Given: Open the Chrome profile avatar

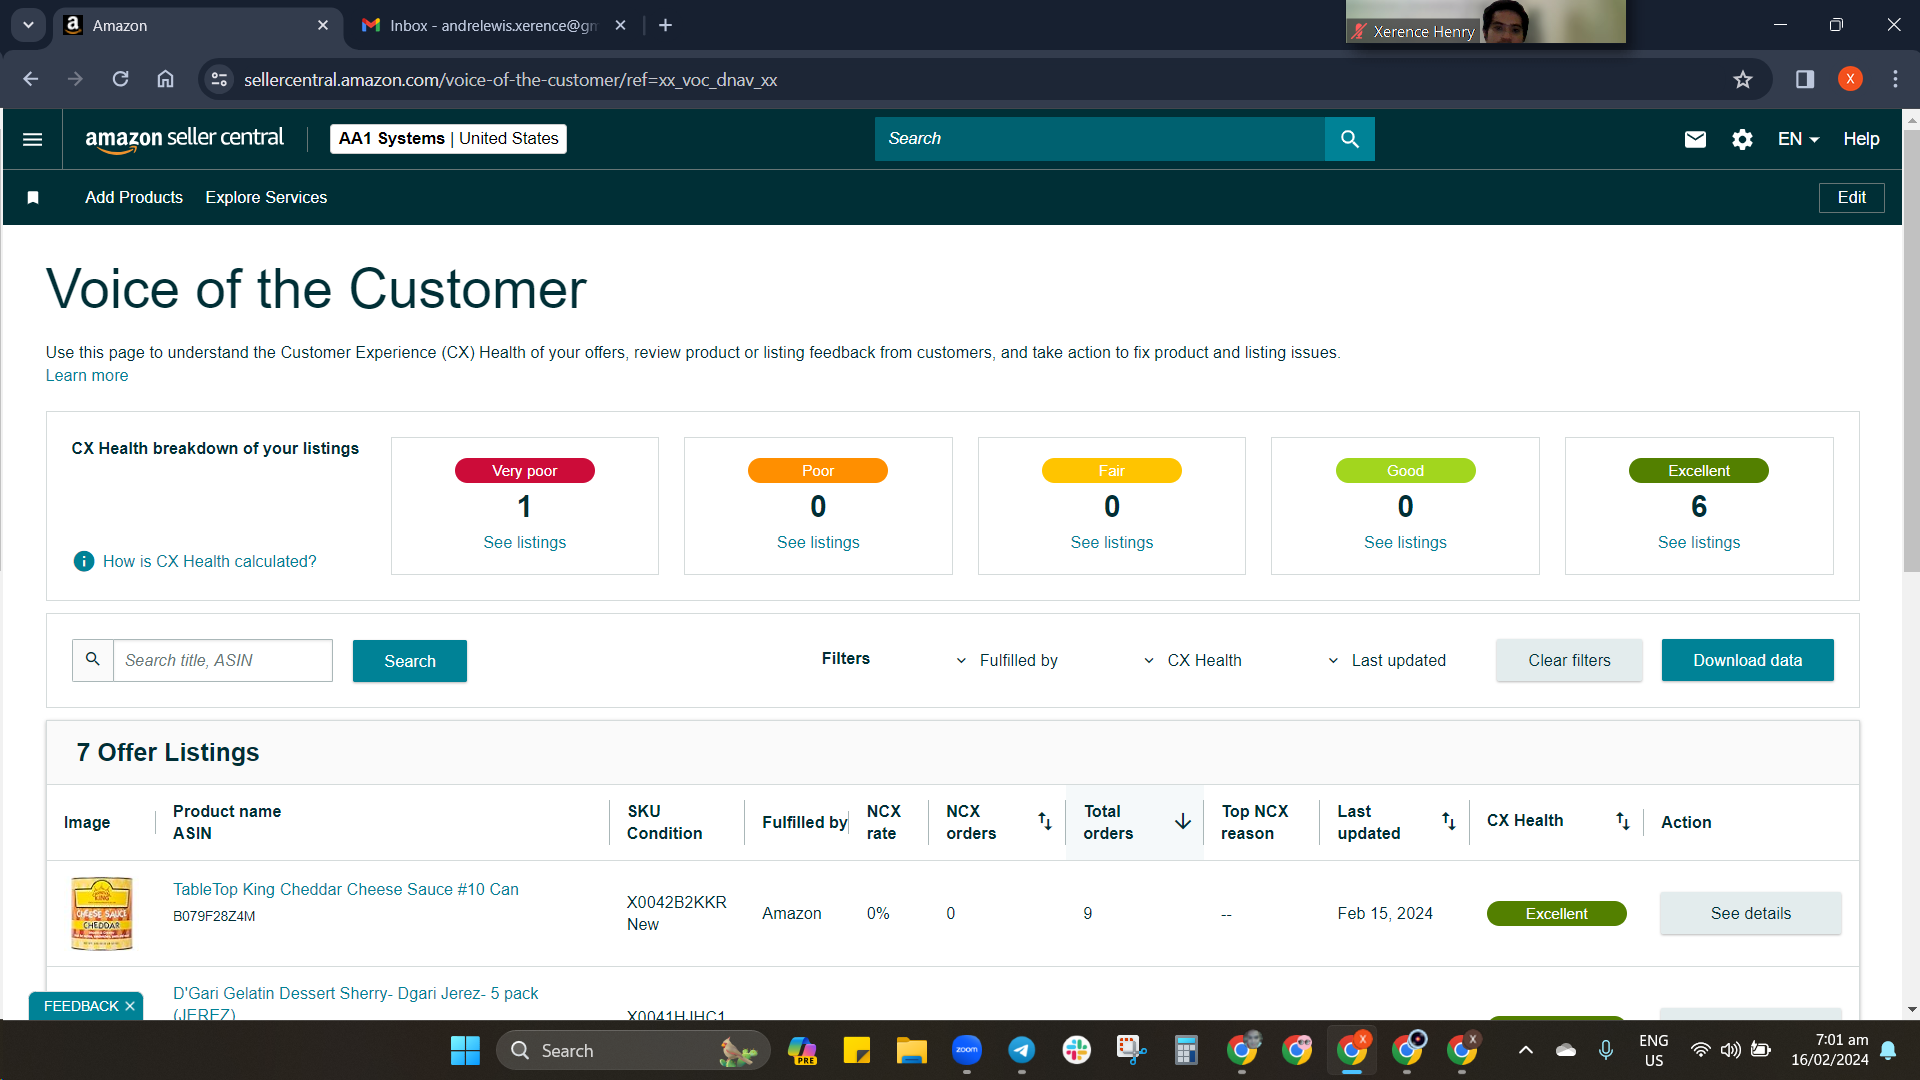Looking at the screenshot, I should [1850, 79].
